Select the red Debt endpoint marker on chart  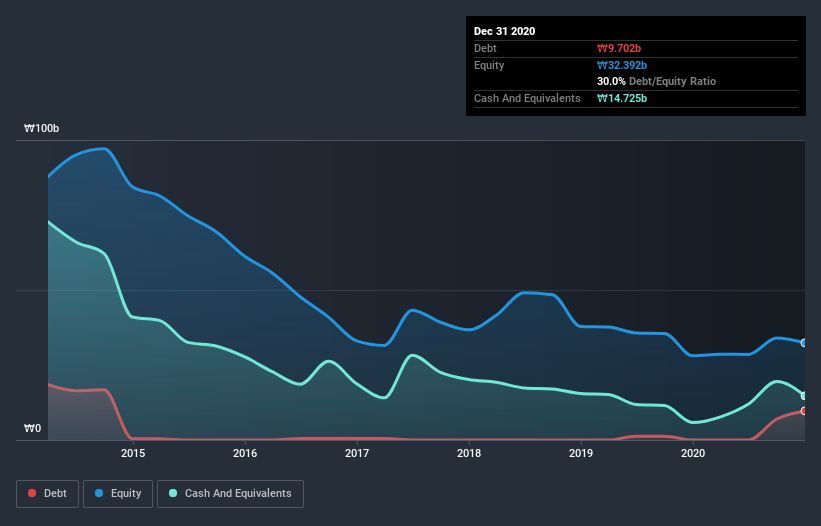[804, 411]
